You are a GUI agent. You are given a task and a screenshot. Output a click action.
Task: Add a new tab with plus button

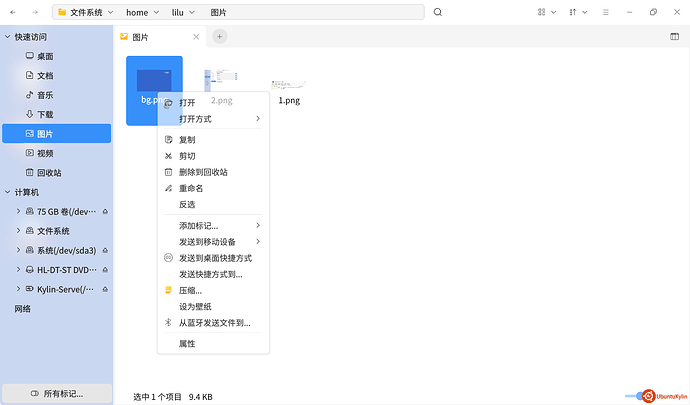tap(220, 37)
